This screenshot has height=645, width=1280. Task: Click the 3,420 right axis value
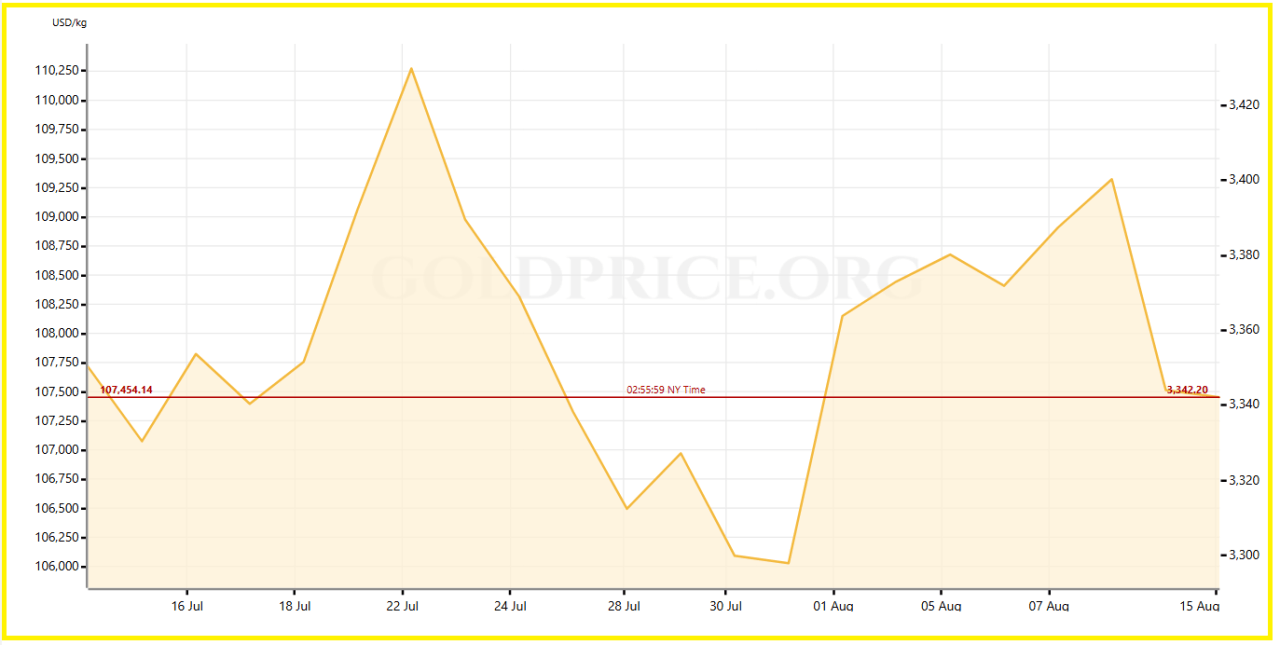coord(1245,105)
